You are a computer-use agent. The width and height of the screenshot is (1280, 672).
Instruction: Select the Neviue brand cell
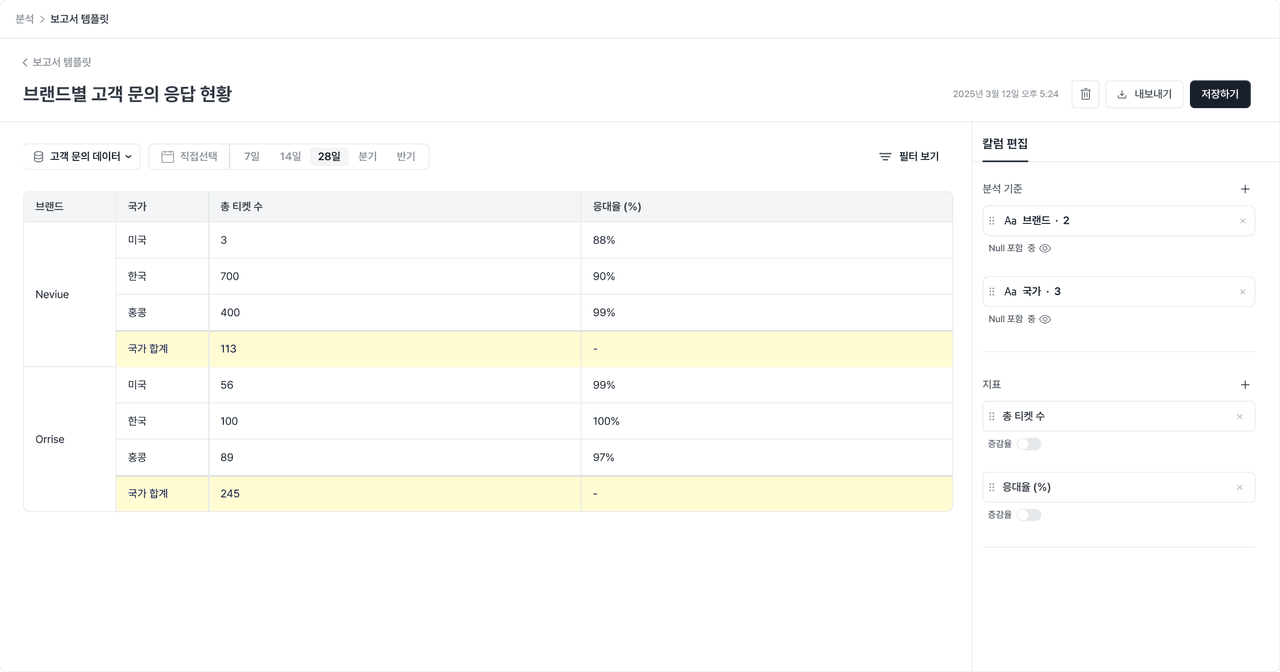pos(69,294)
